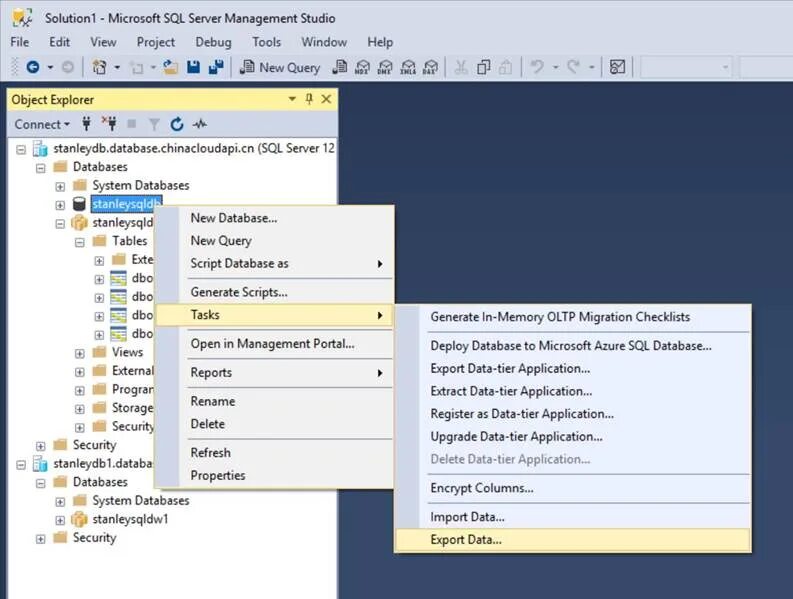
Task: Click the properties window toolbar icon
Action: 618,67
